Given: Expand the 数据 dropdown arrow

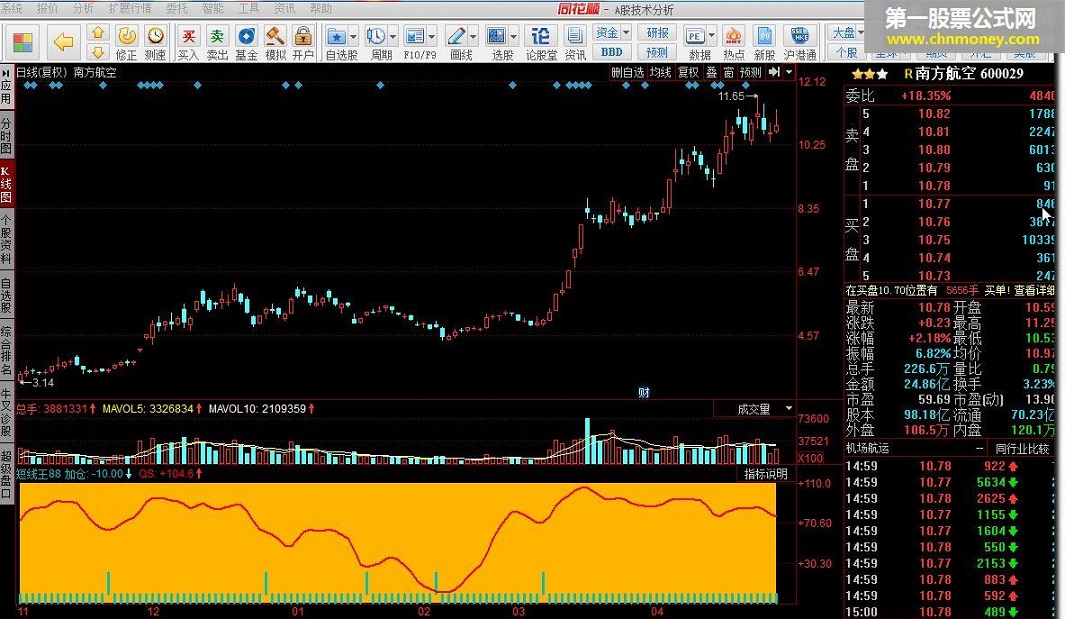Looking at the screenshot, I should pos(711,36).
